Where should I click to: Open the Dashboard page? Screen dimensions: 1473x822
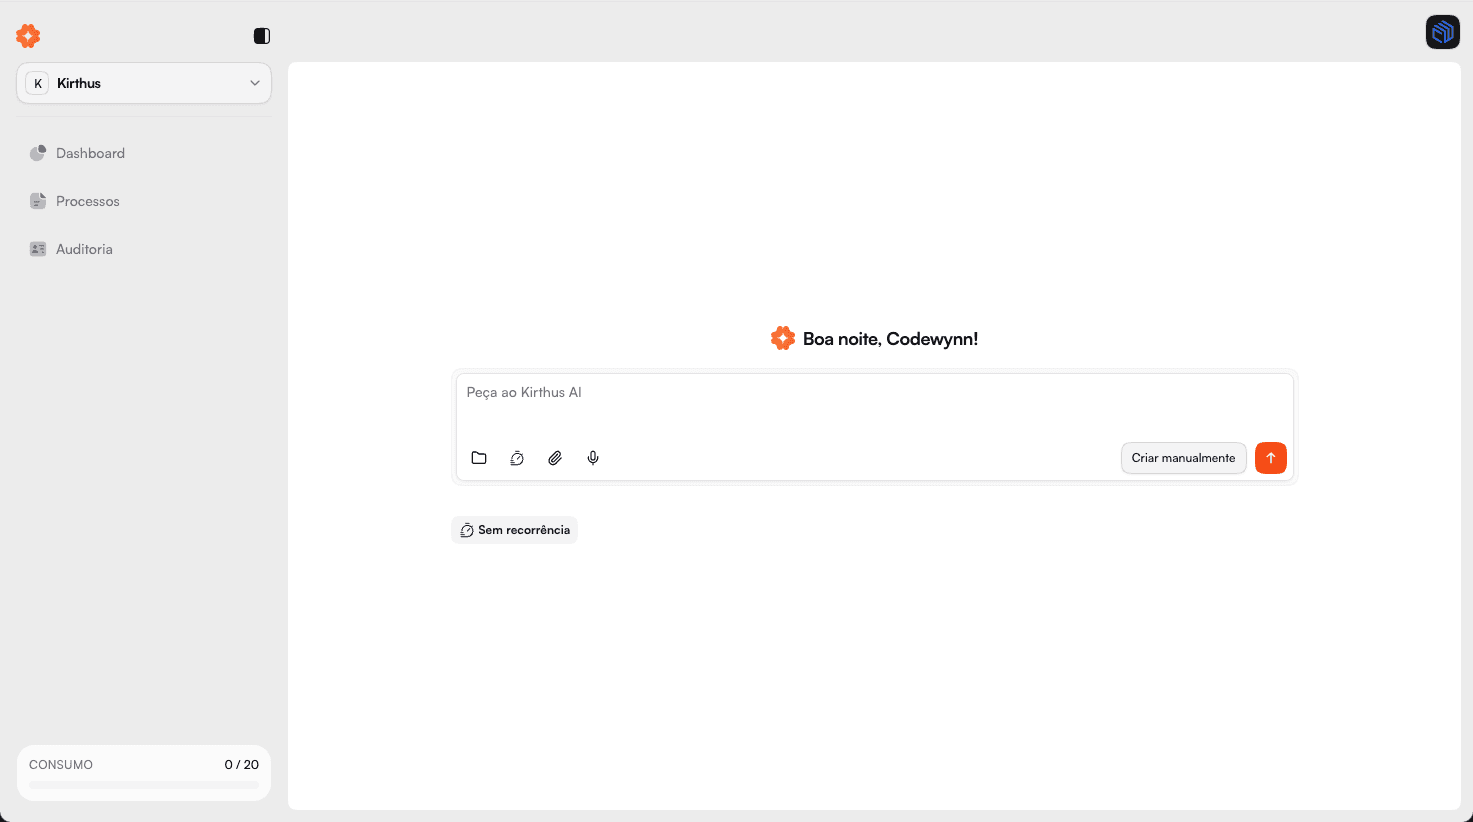pyautogui.click(x=90, y=153)
